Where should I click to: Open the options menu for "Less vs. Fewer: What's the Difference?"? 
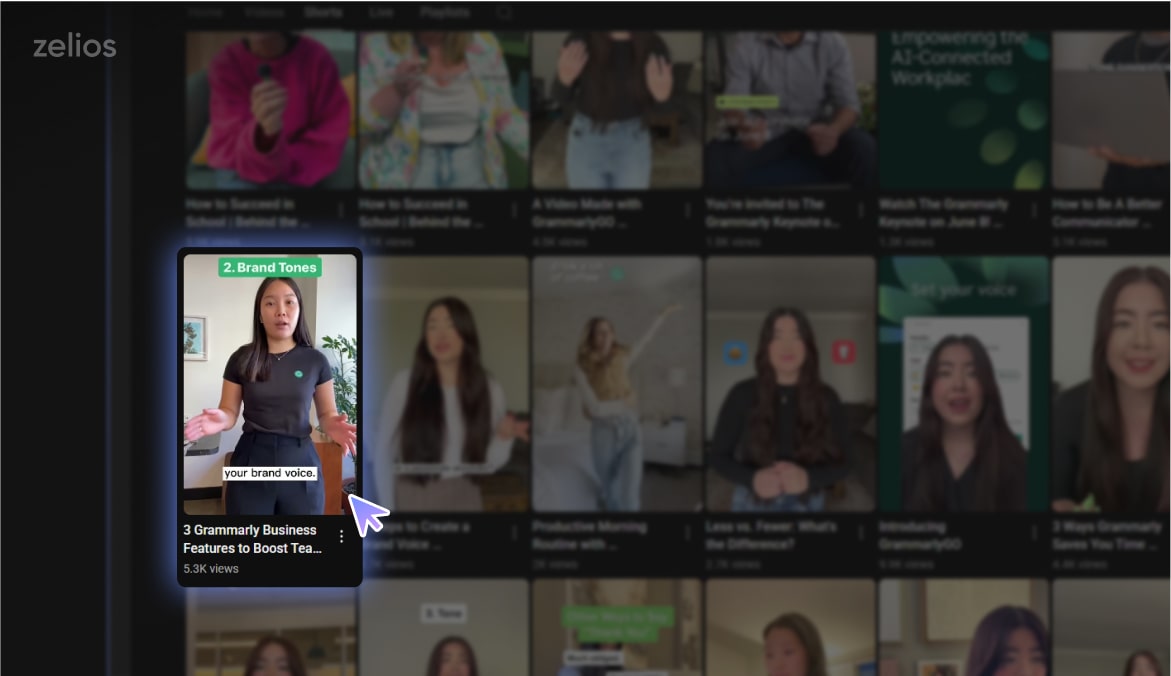tap(863, 532)
